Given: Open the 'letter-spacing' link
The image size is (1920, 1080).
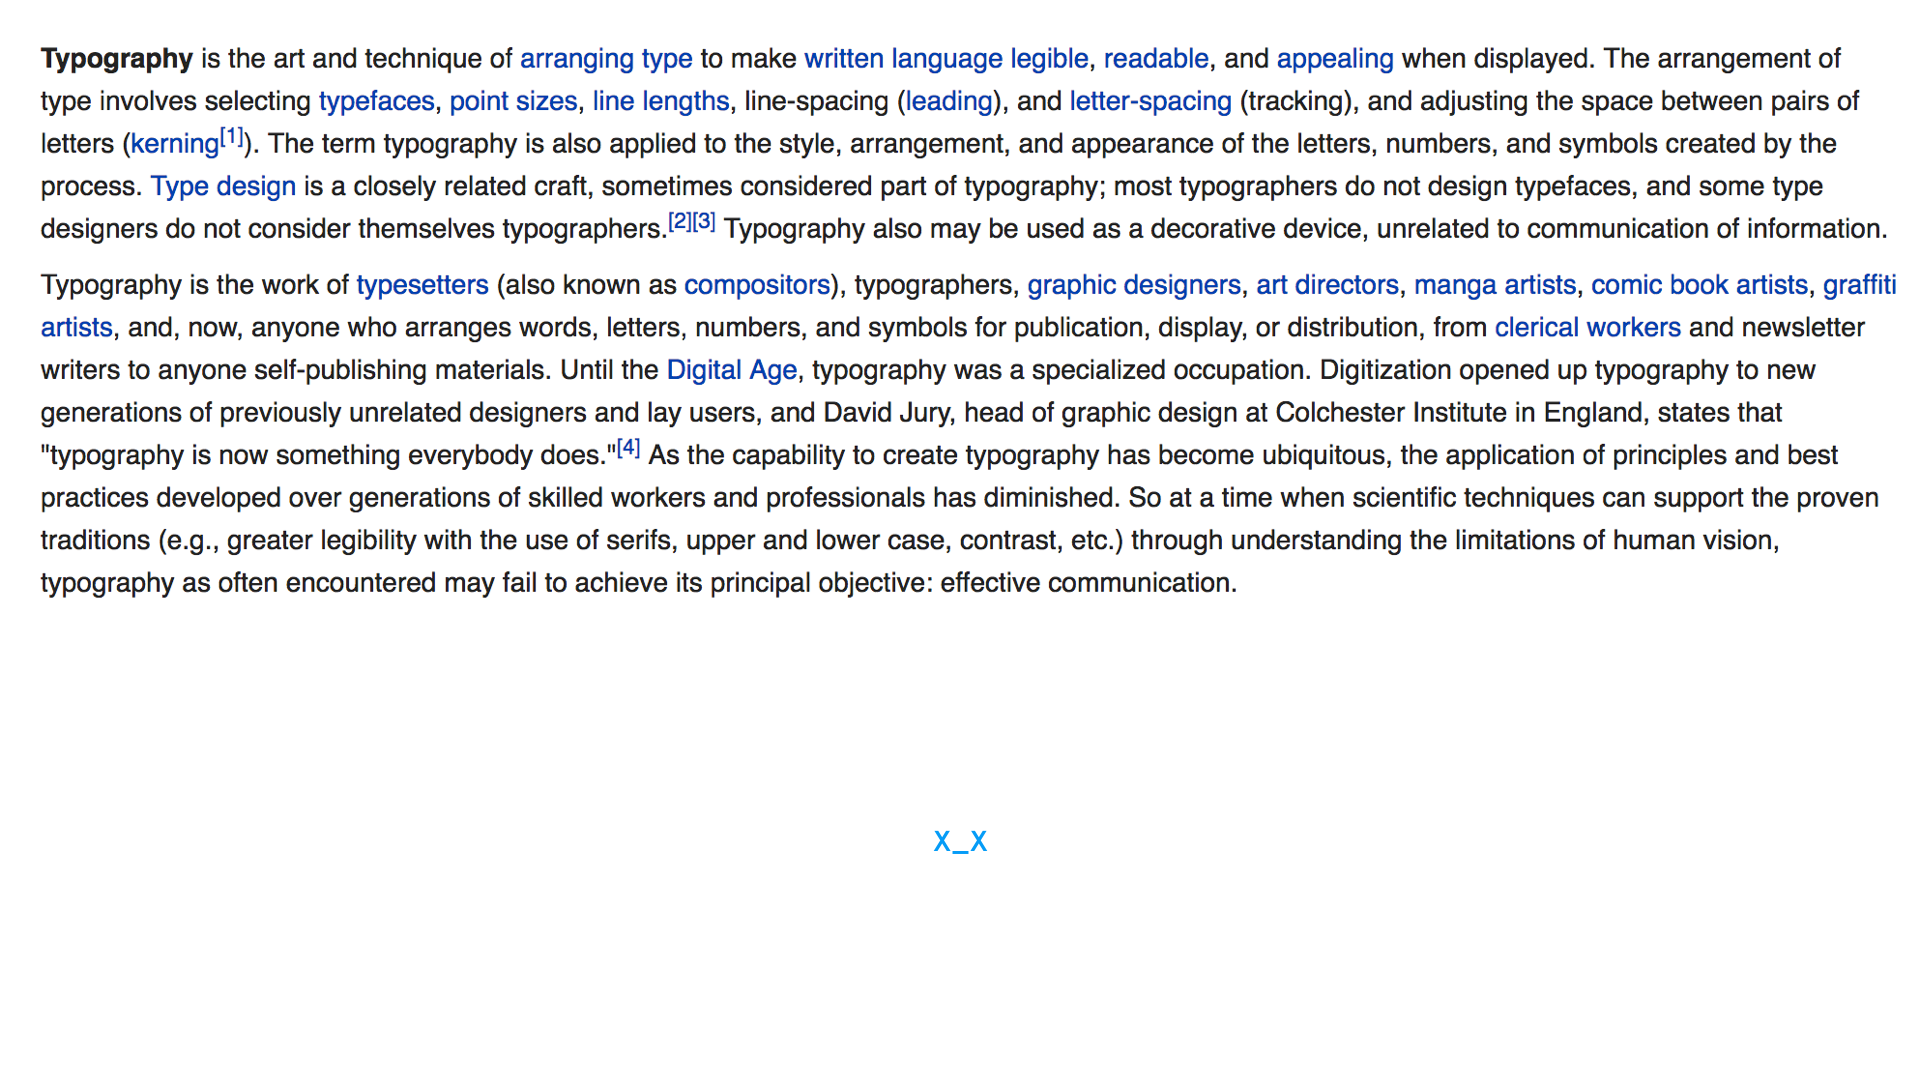Looking at the screenshot, I should [x=1150, y=102].
